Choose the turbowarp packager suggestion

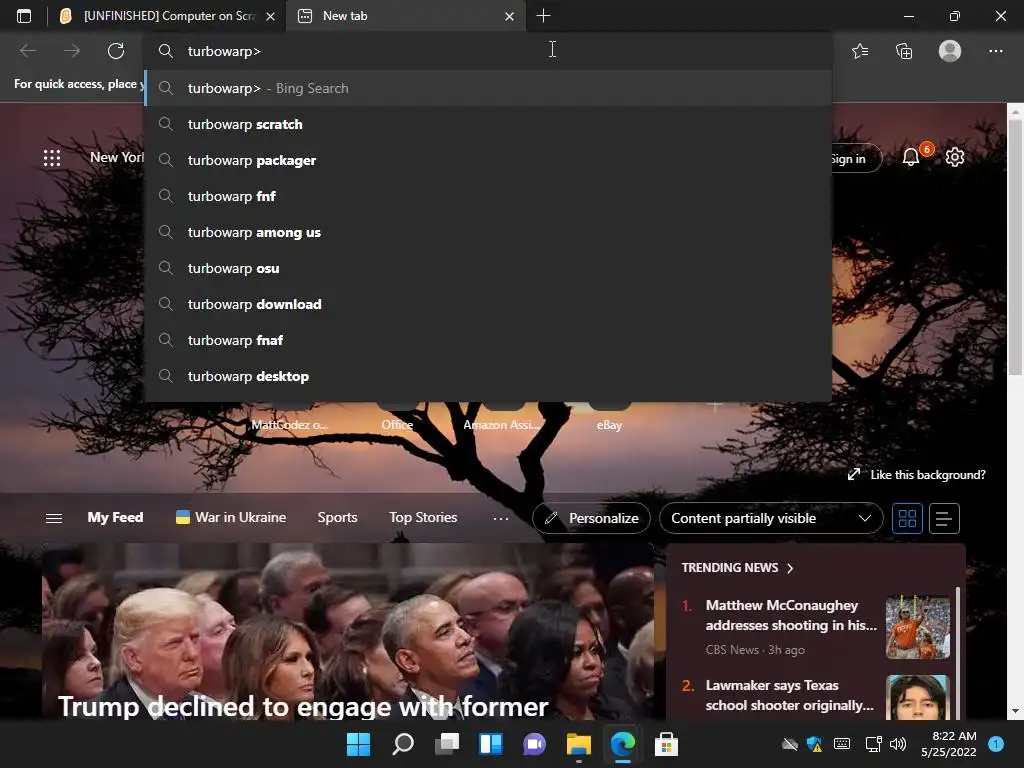(x=487, y=160)
